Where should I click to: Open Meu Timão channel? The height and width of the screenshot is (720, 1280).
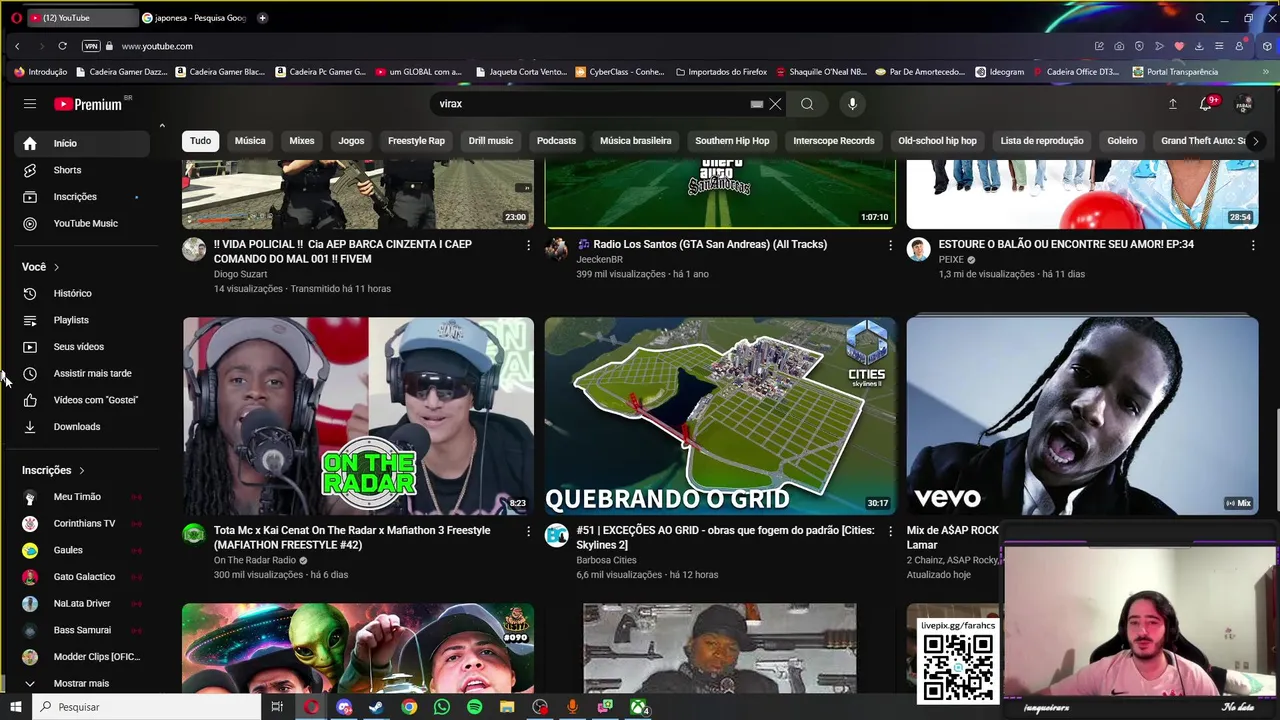tap(82, 497)
